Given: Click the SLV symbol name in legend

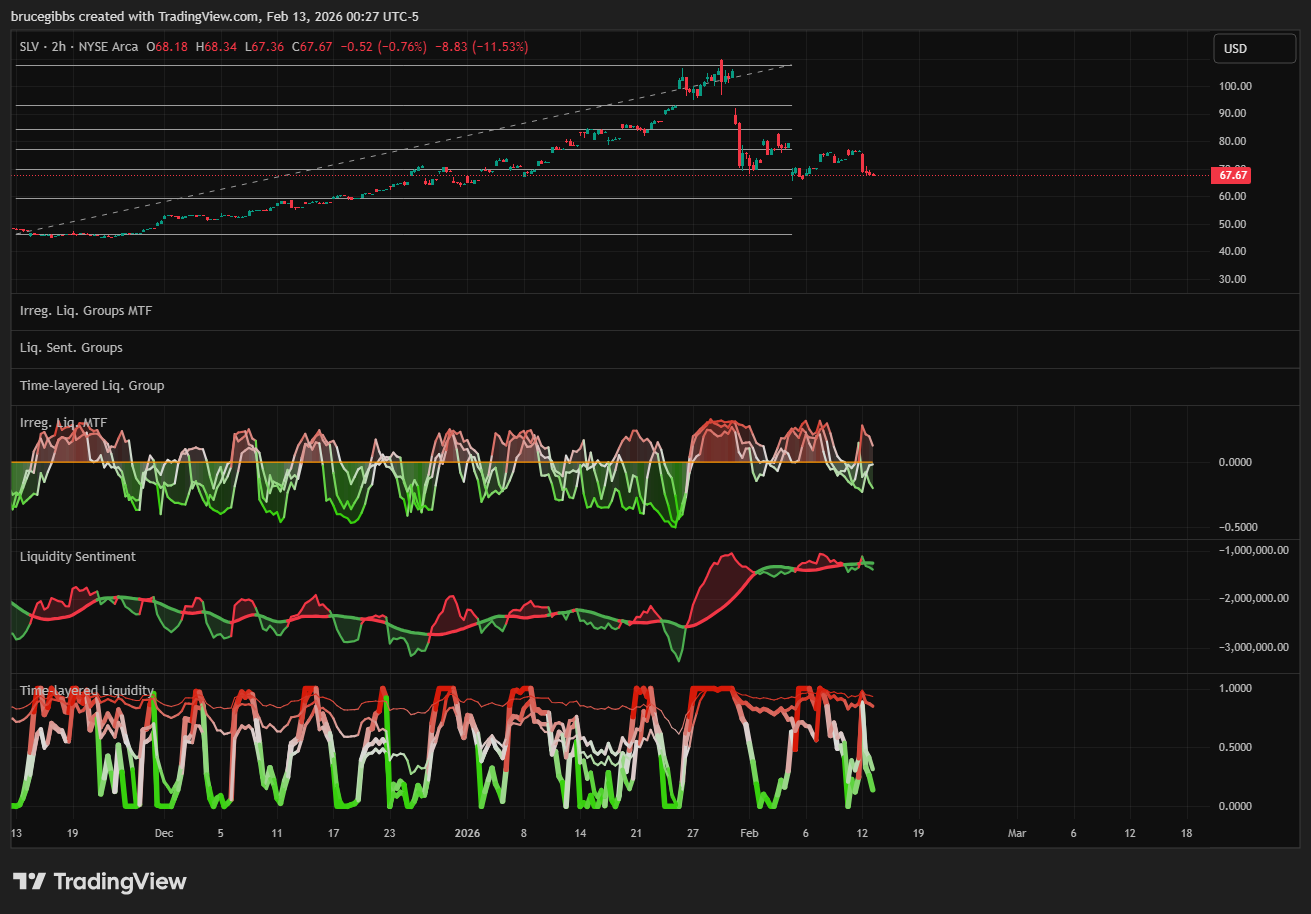Looking at the screenshot, I should pos(32,47).
